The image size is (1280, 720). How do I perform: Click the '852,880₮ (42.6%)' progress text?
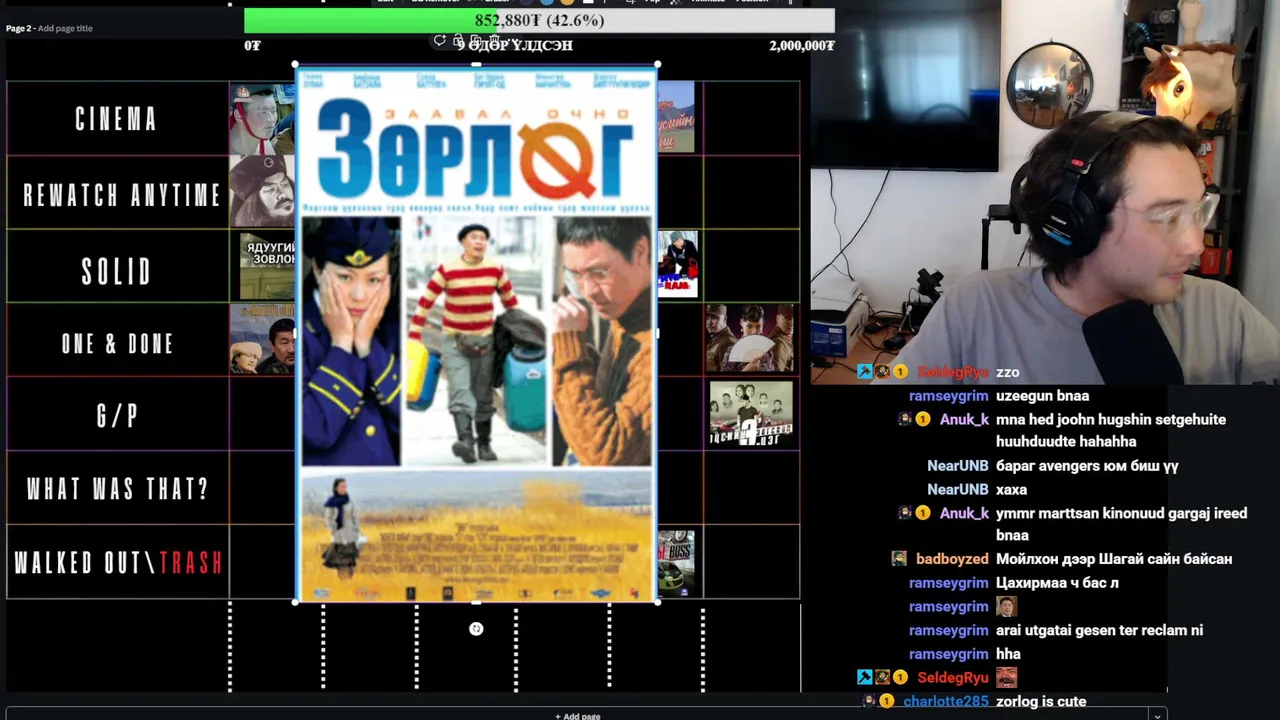[x=539, y=20]
